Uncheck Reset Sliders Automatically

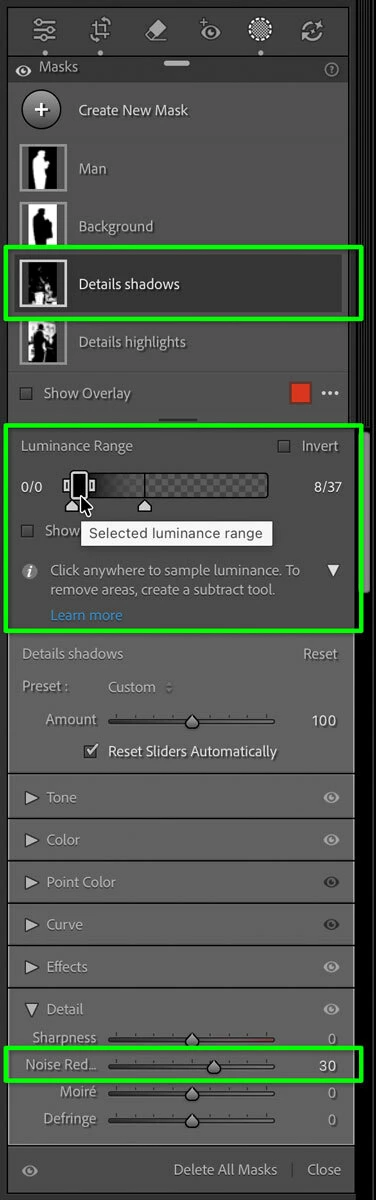(x=91, y=751)
